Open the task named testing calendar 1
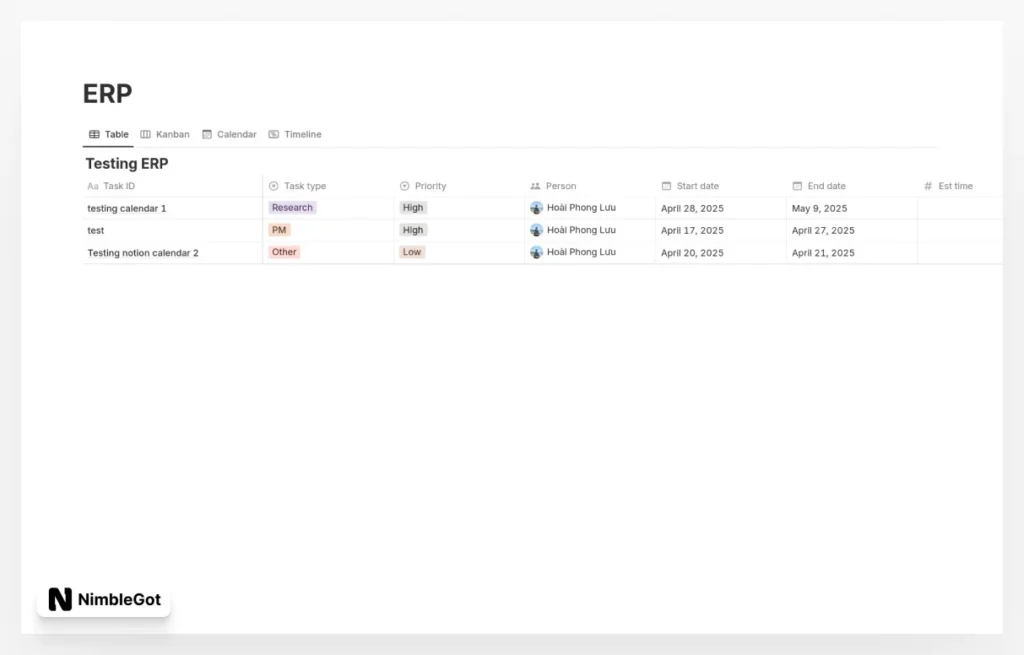 [127, 208]
